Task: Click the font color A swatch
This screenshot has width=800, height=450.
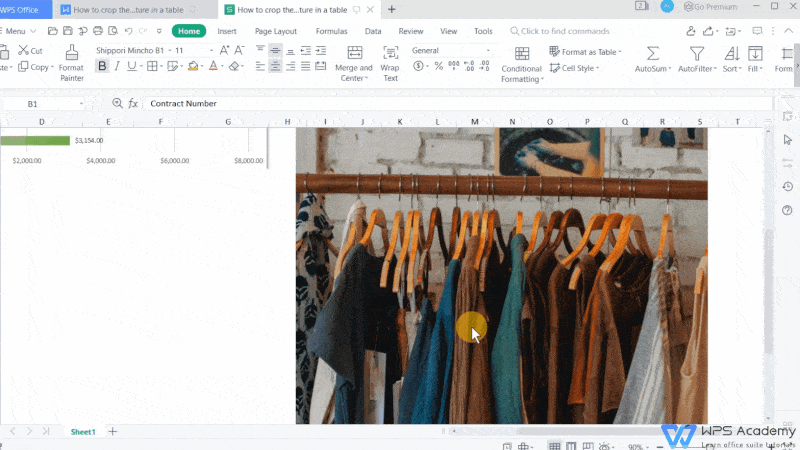Action: click(x=214, y=67)
